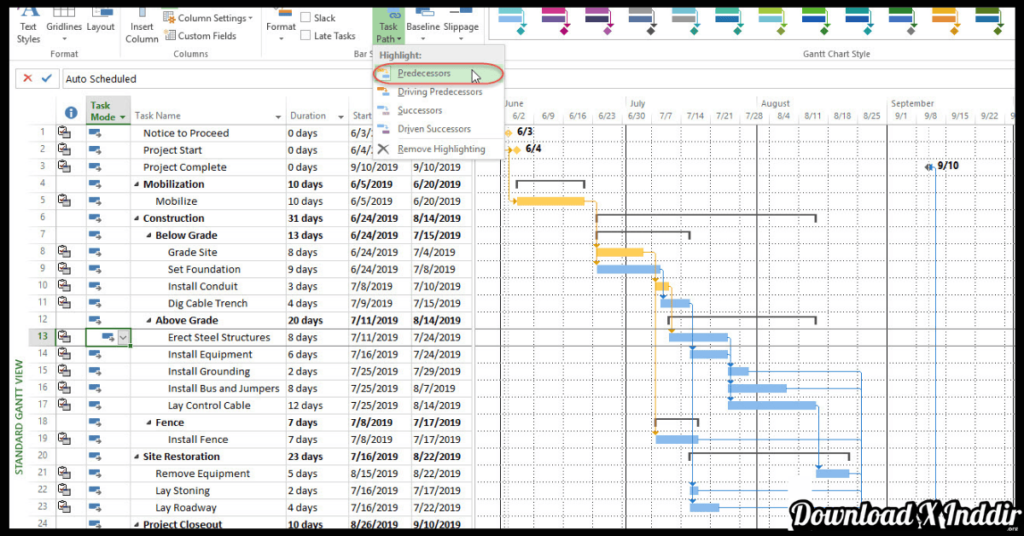Select Driving Predecessors from Highlight menu
This screenshot has width=1024, height=536.
[x=439, y=92]
